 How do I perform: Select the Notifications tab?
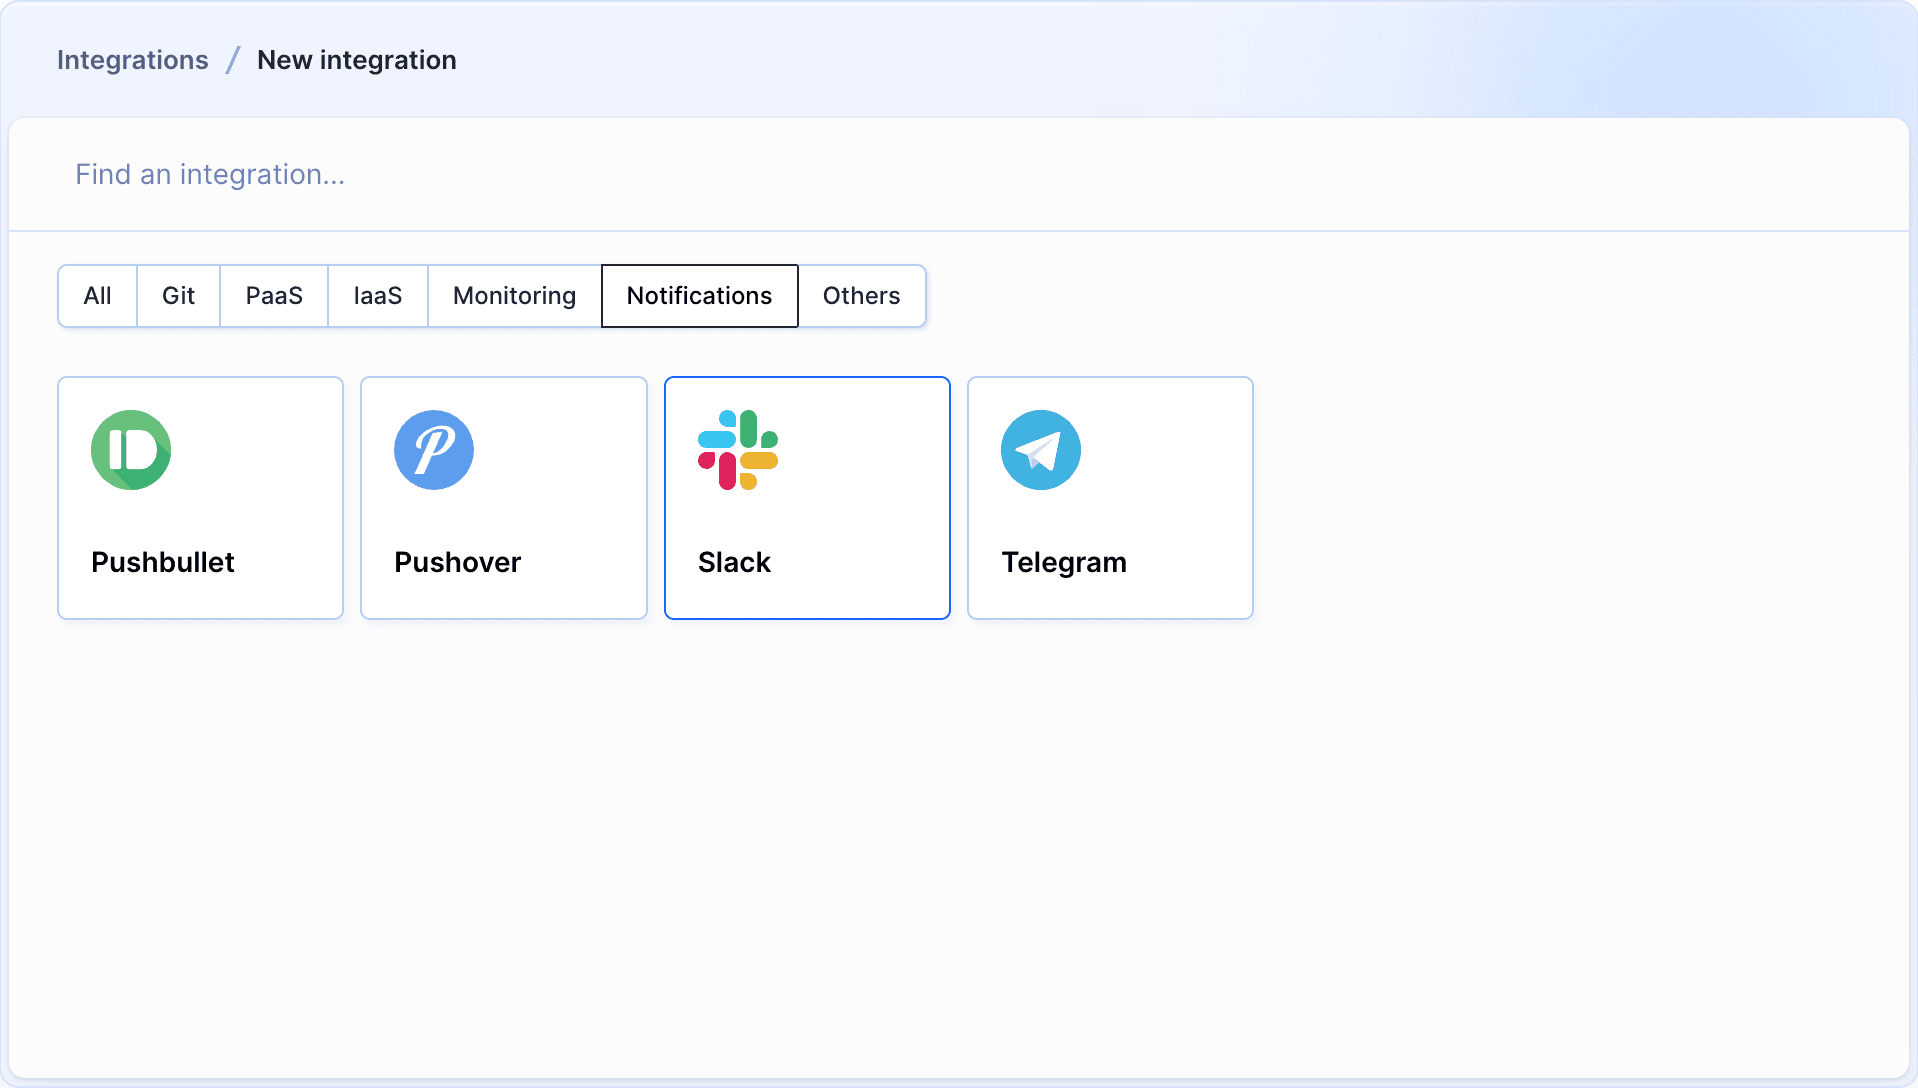699,296
